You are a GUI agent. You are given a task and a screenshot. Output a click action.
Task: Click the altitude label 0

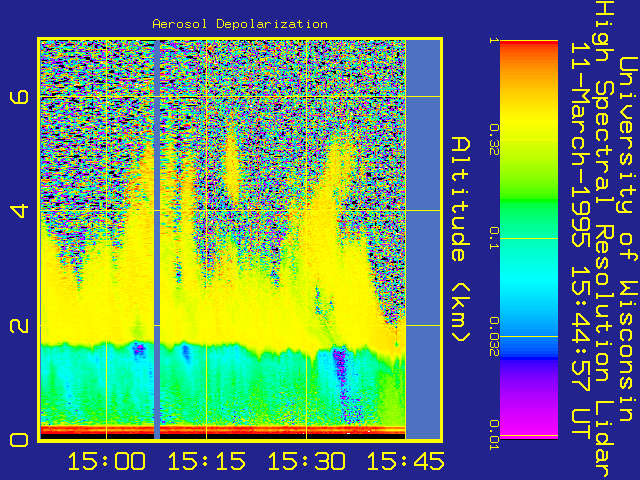(19, 440)
